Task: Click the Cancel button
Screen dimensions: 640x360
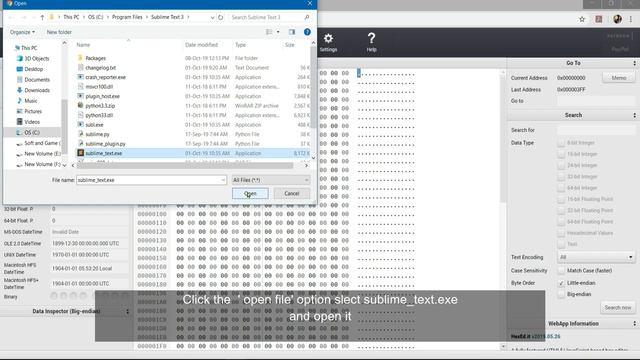Action: pyautogui.click(x=291, y=193)
